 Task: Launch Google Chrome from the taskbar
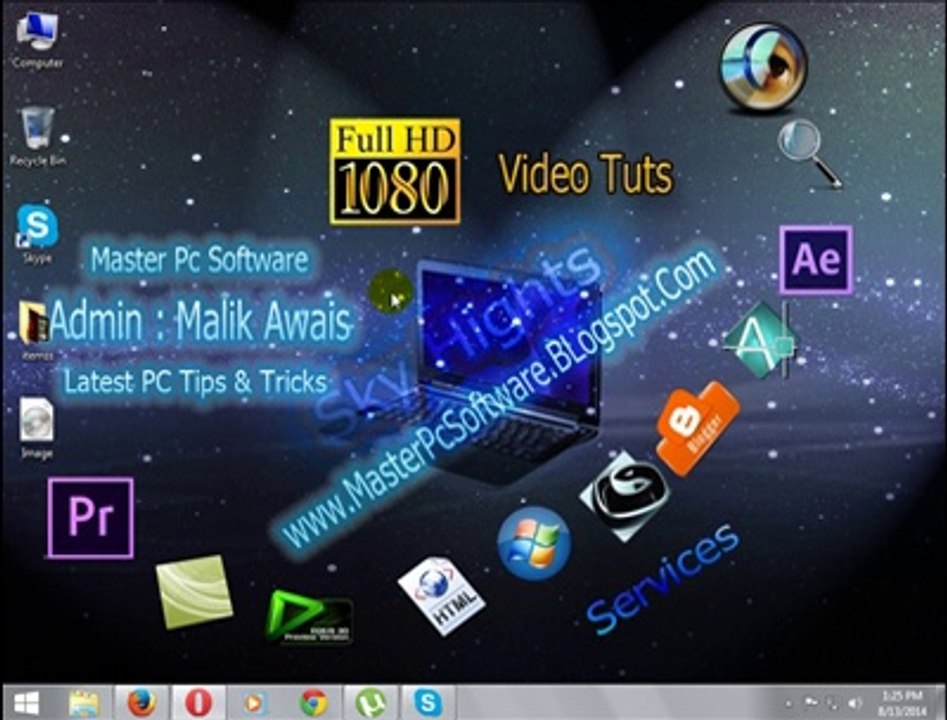pyautogui.click(x=313, y=704)
